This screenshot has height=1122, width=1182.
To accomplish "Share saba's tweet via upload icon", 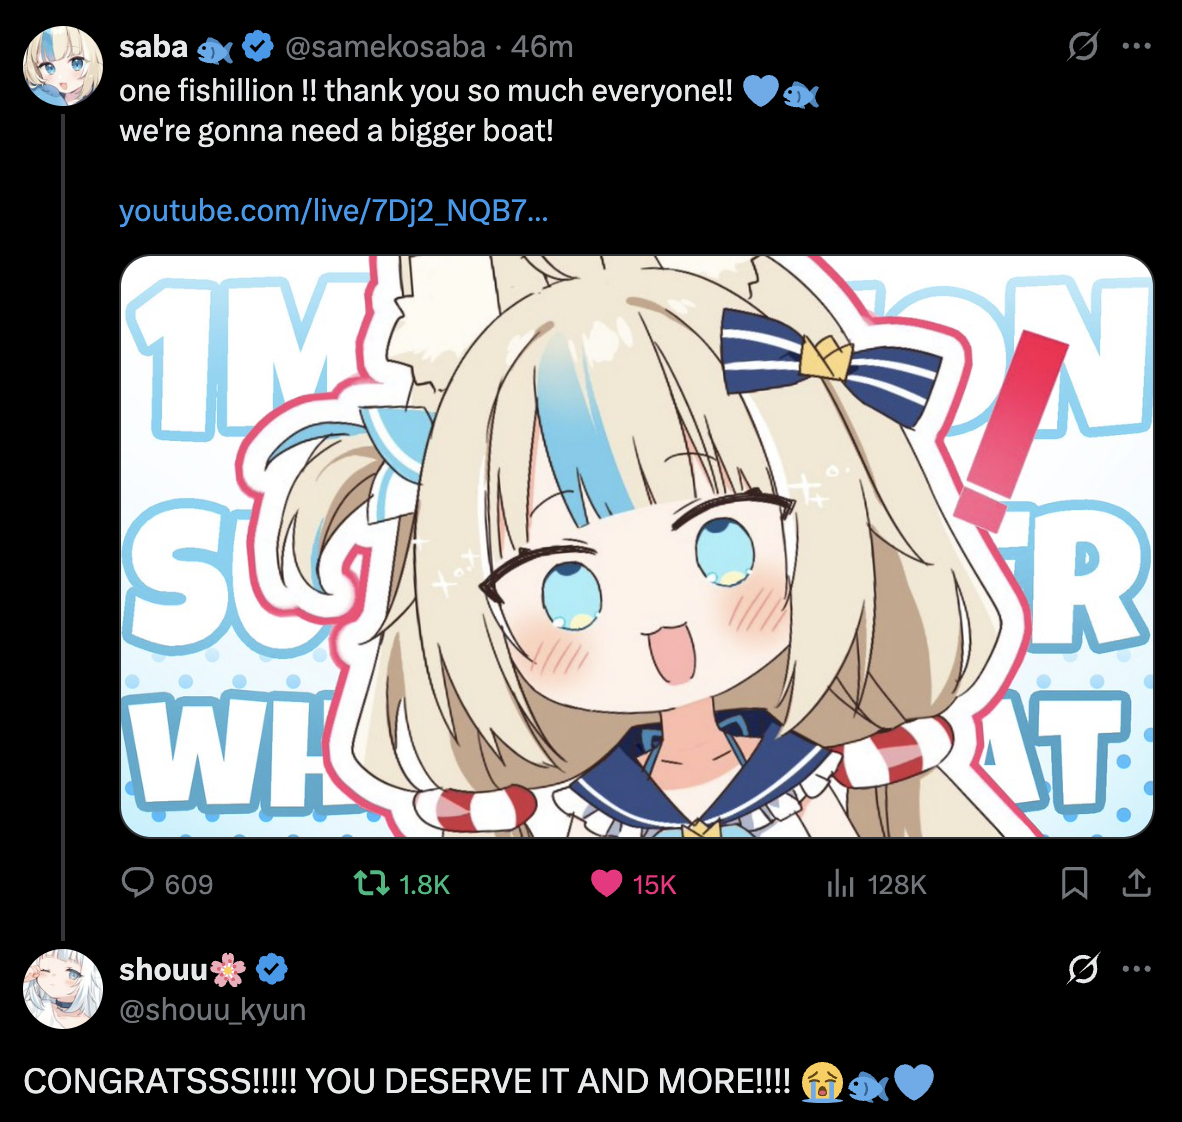I will [x=1136, y=883].
